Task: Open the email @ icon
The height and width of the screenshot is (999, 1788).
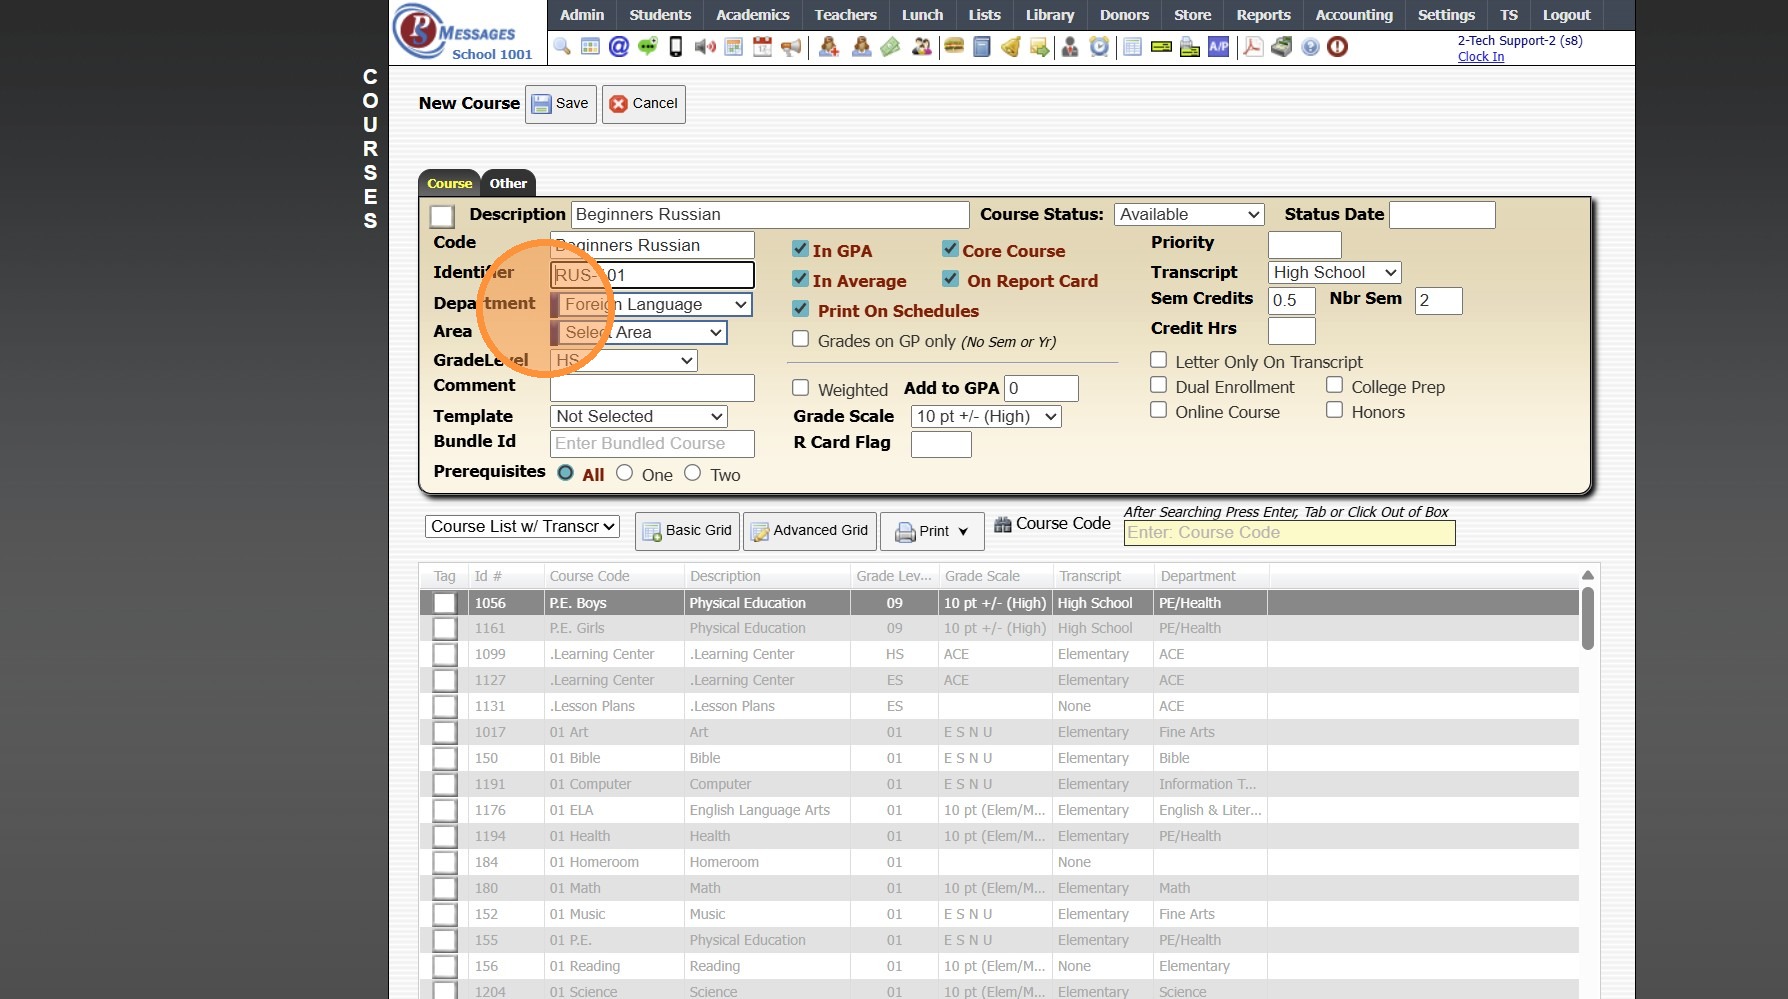Action: click(x=619, y=47)
